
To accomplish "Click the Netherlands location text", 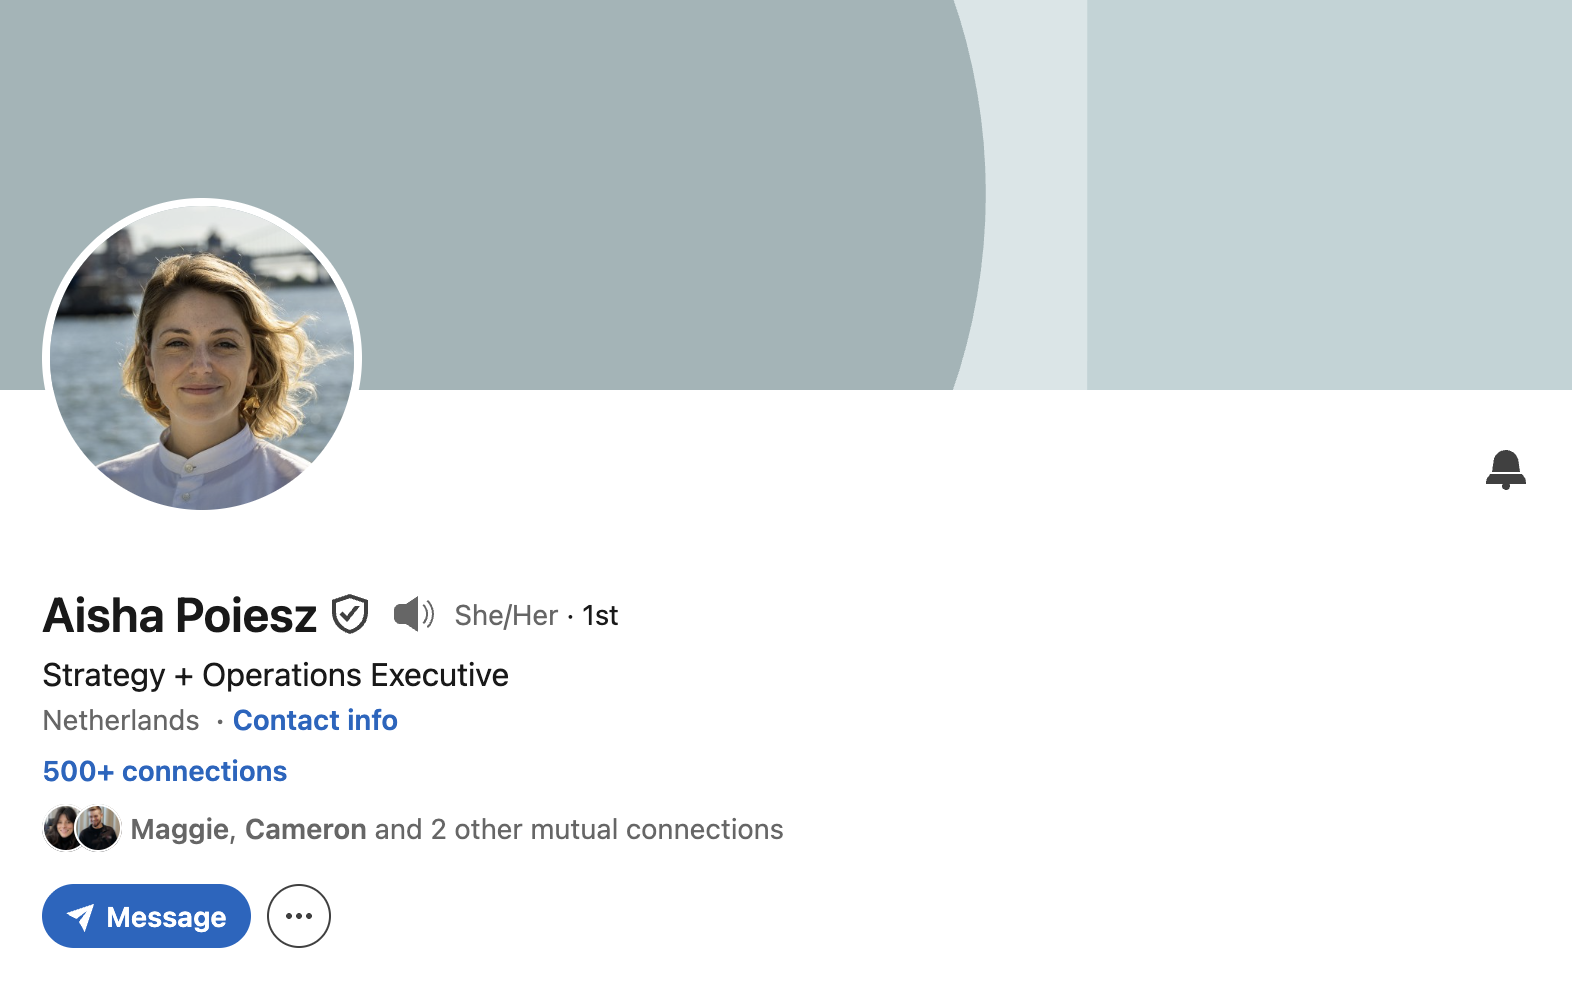I will (121, 720).
